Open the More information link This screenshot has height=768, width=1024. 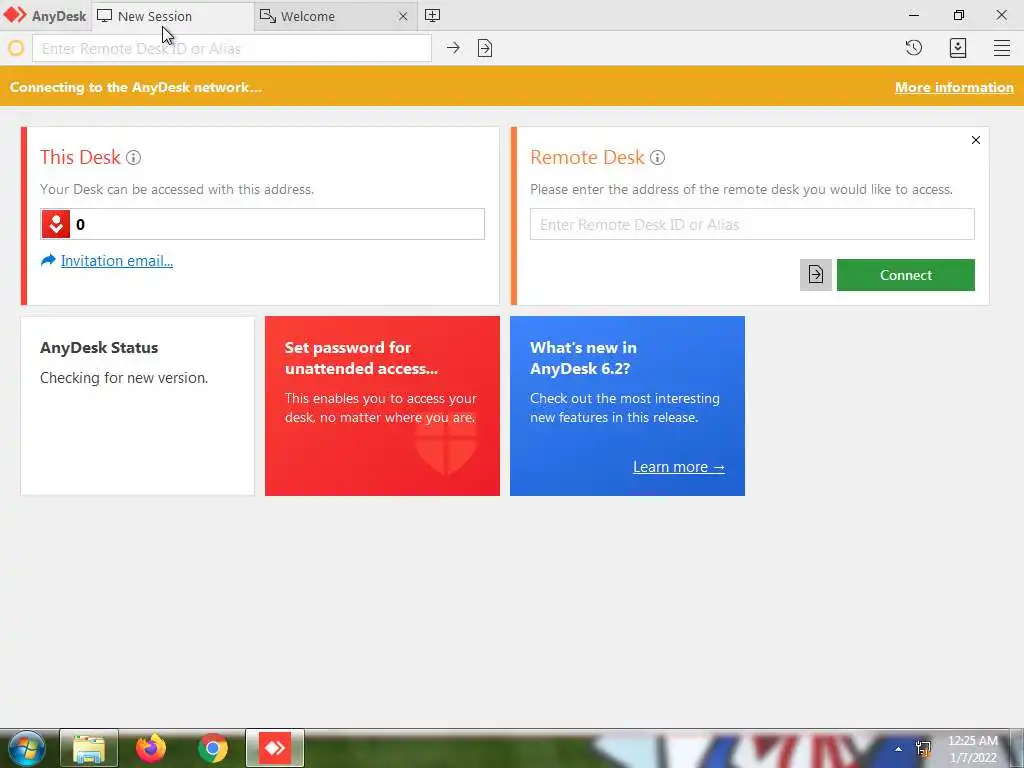pyautogui.click(x=954, y=87)
